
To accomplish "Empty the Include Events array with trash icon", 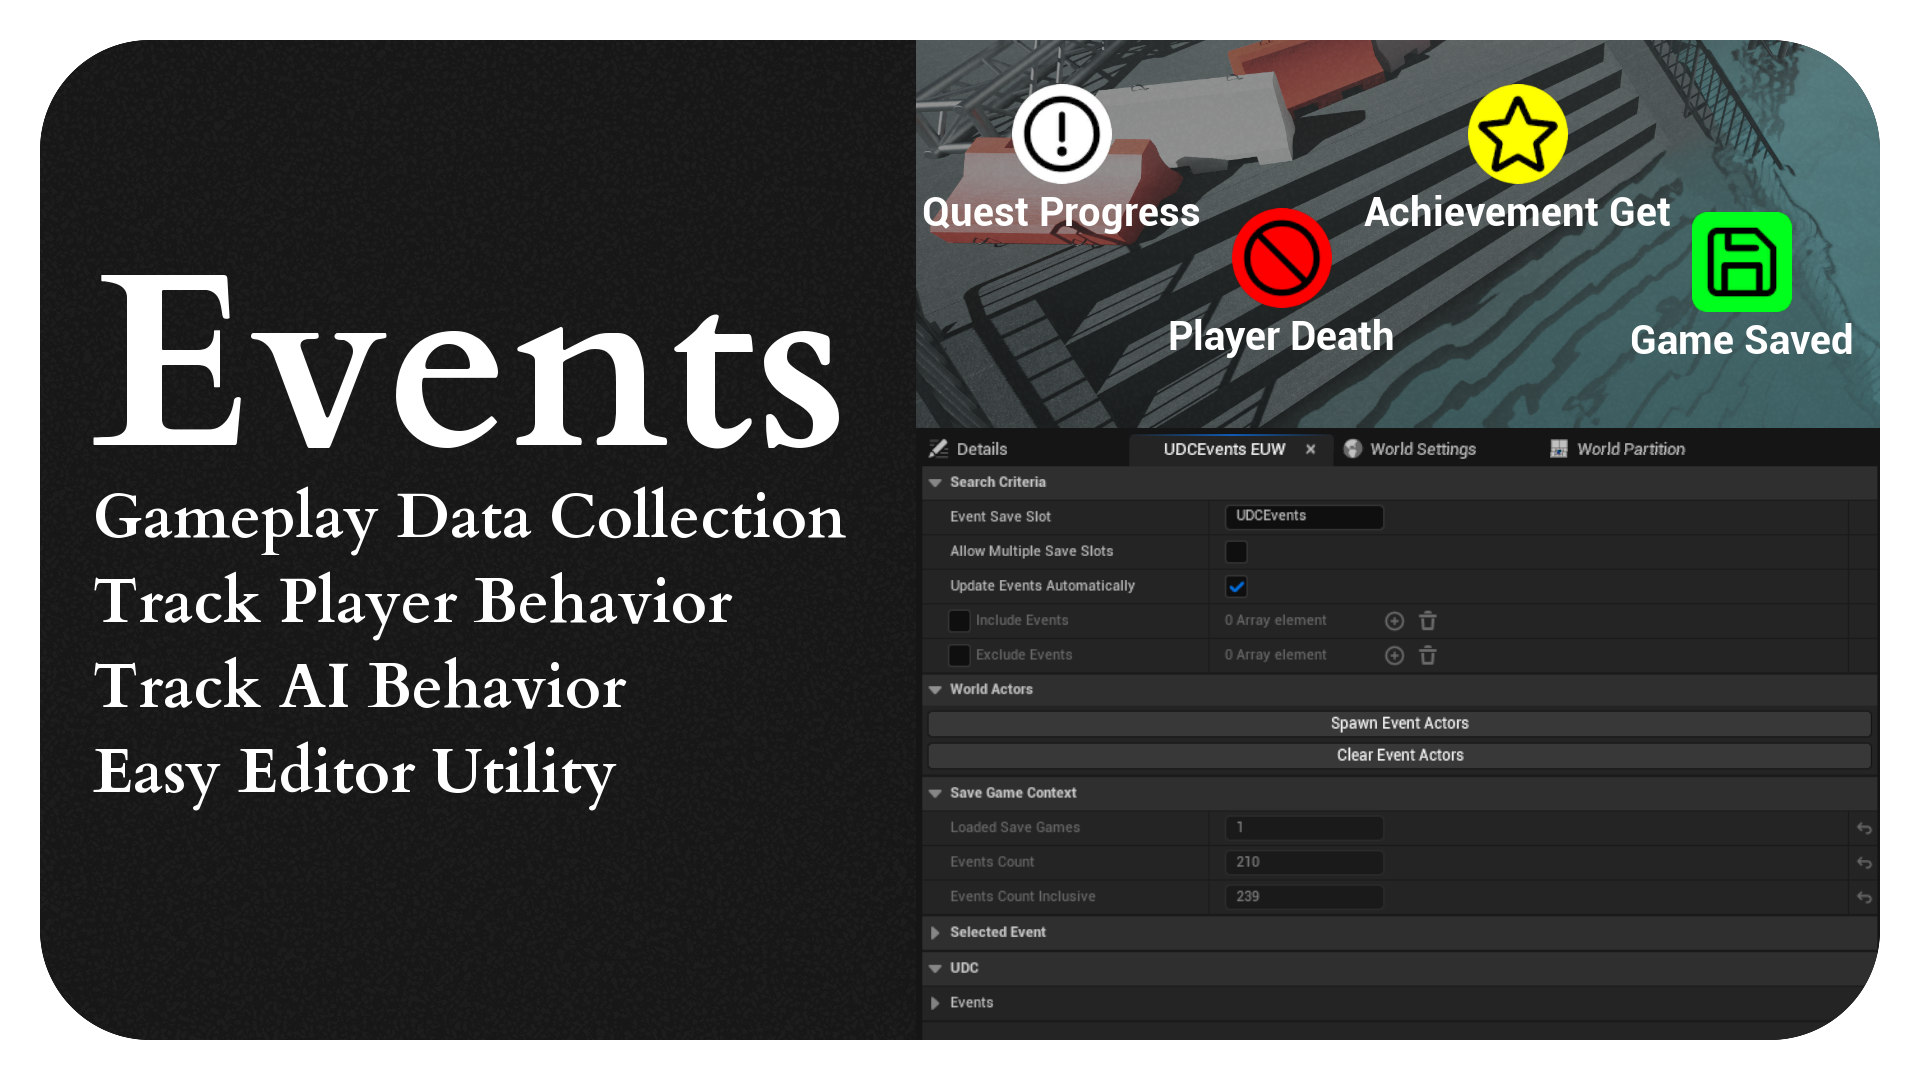I will pyautogui.click(x=1428, y=621).
